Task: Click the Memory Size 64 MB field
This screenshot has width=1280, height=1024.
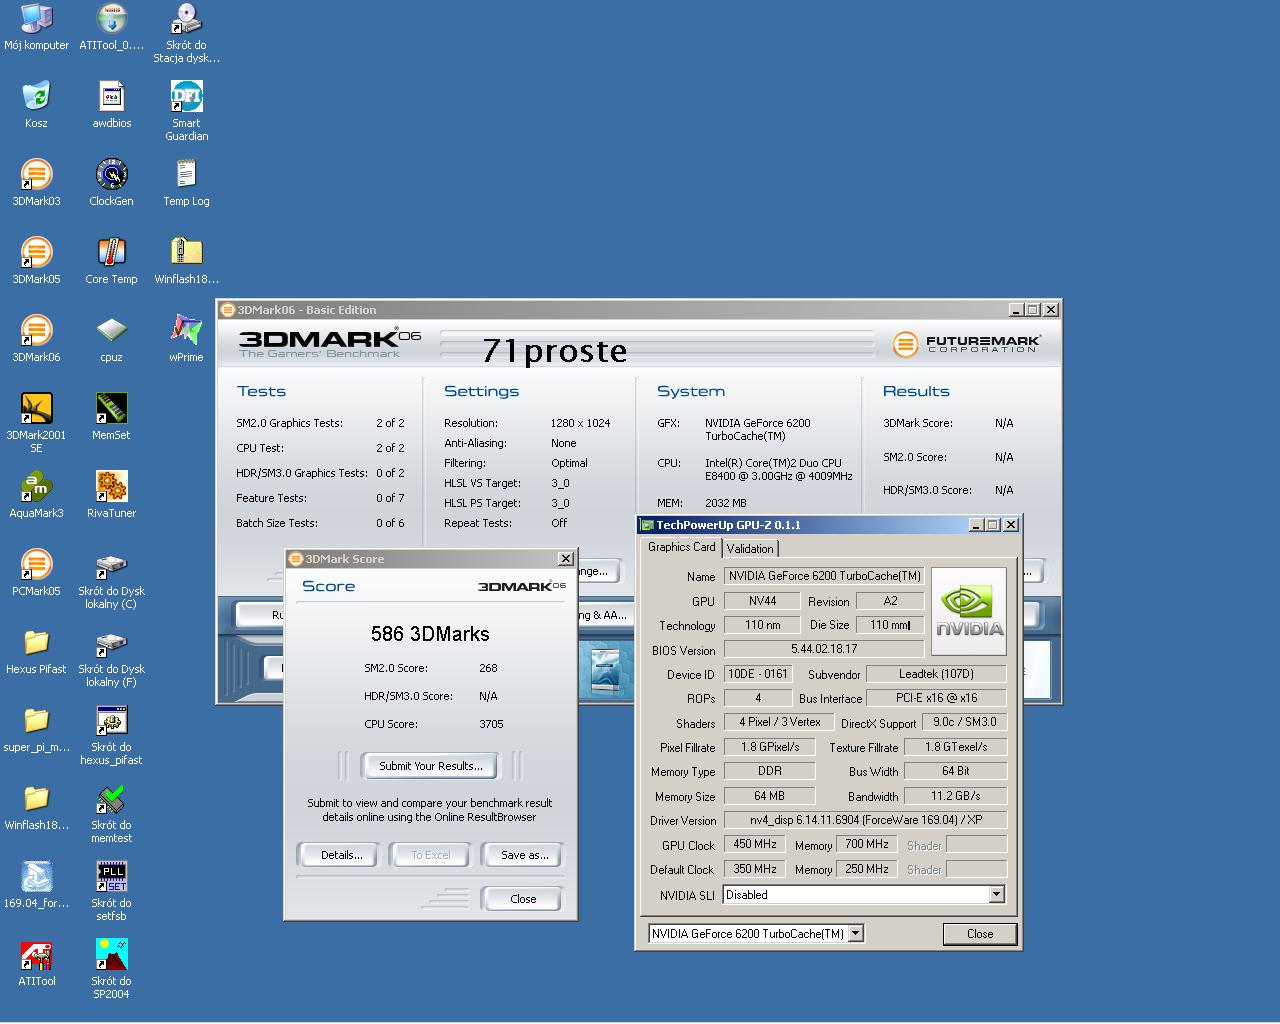Action: coord(769,796)
